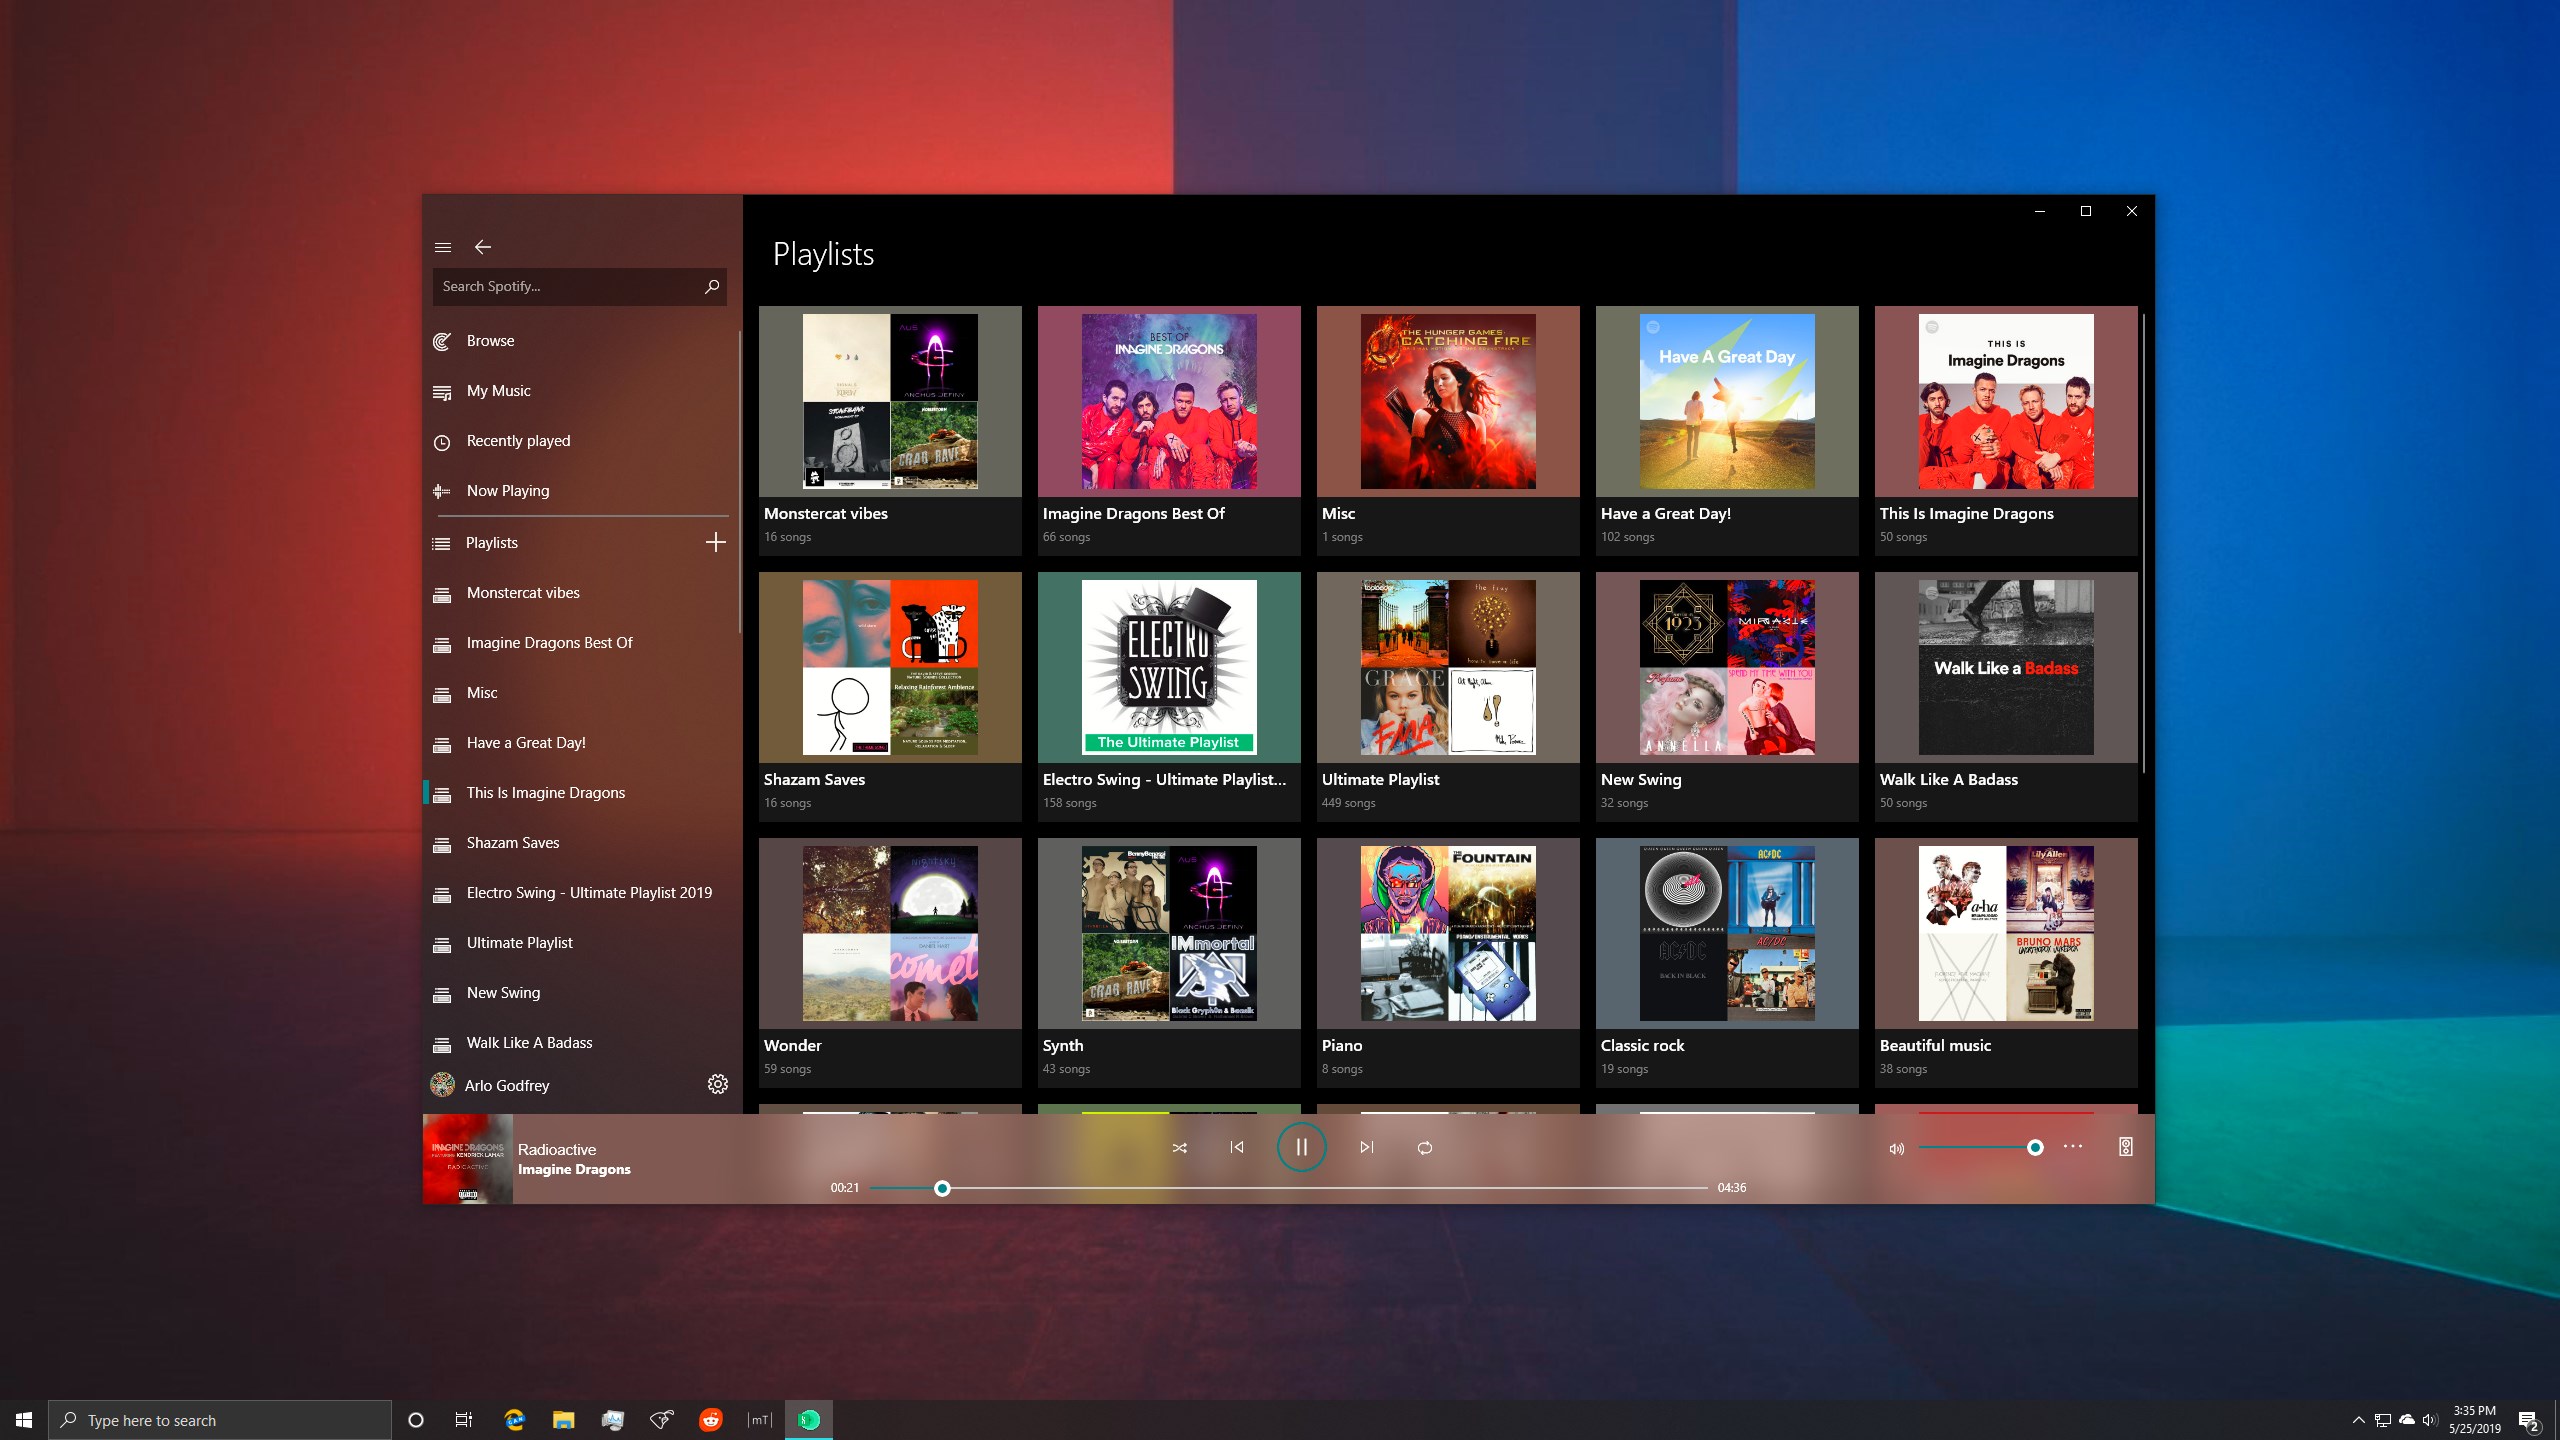Open settings gear next to Arlo Godfrey

[717, 1084]
